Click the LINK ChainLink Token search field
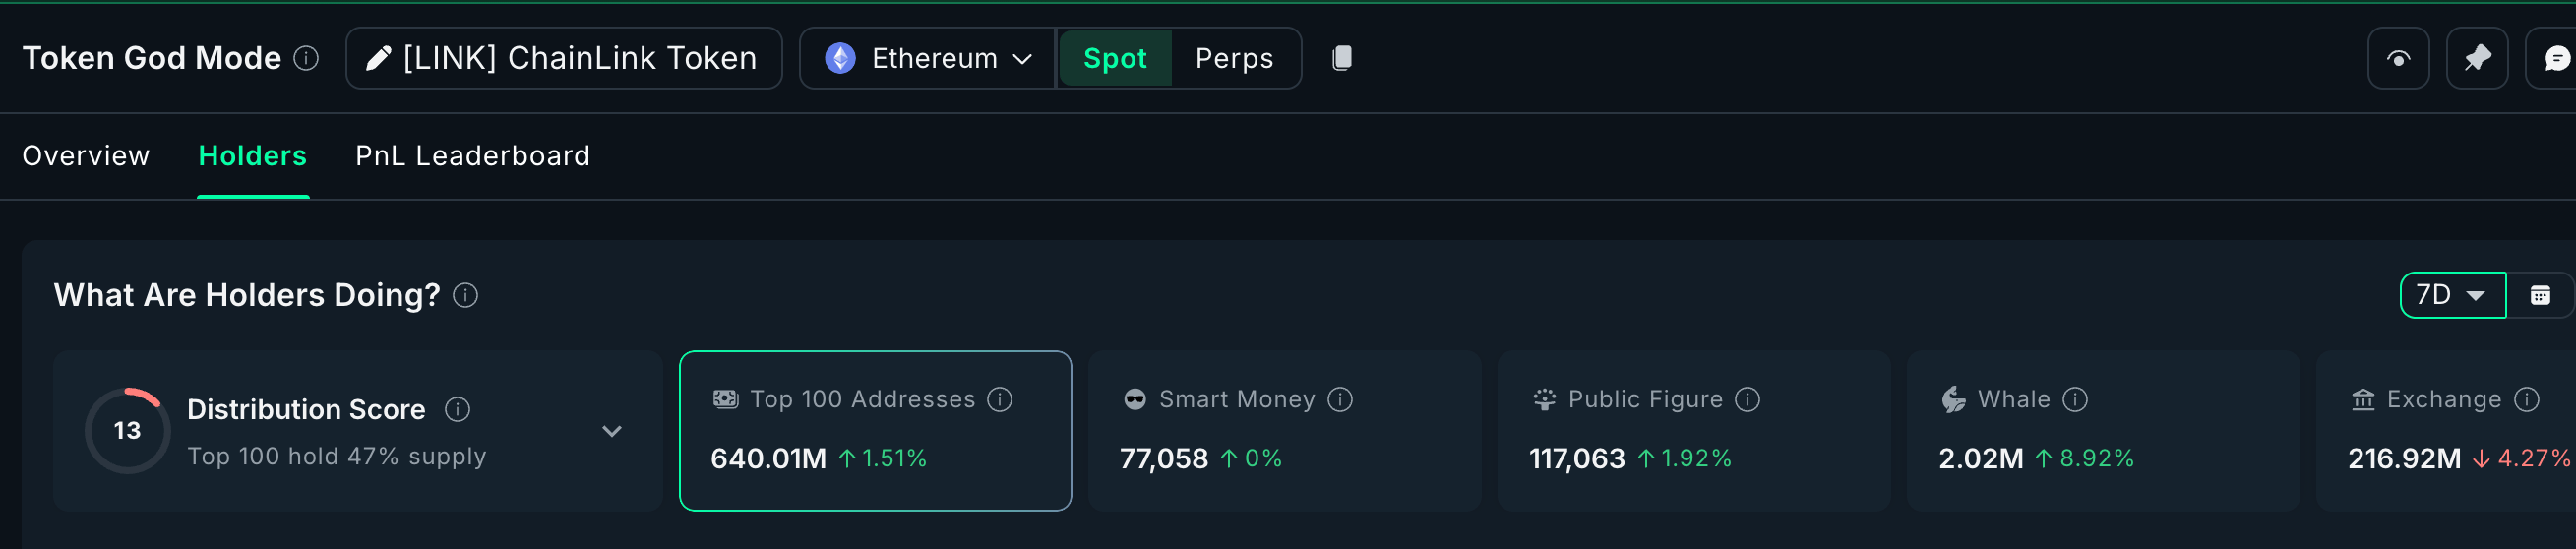This screenshot has width=2576, height=549. pos(564,58)
